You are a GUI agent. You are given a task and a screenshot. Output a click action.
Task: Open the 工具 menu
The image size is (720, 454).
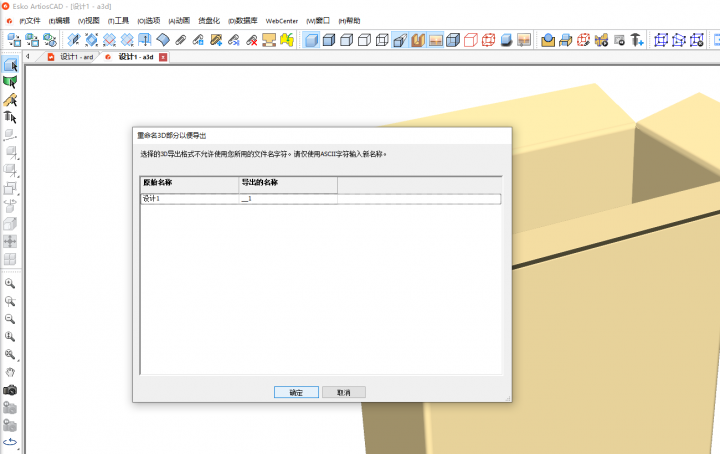[118, 20]
